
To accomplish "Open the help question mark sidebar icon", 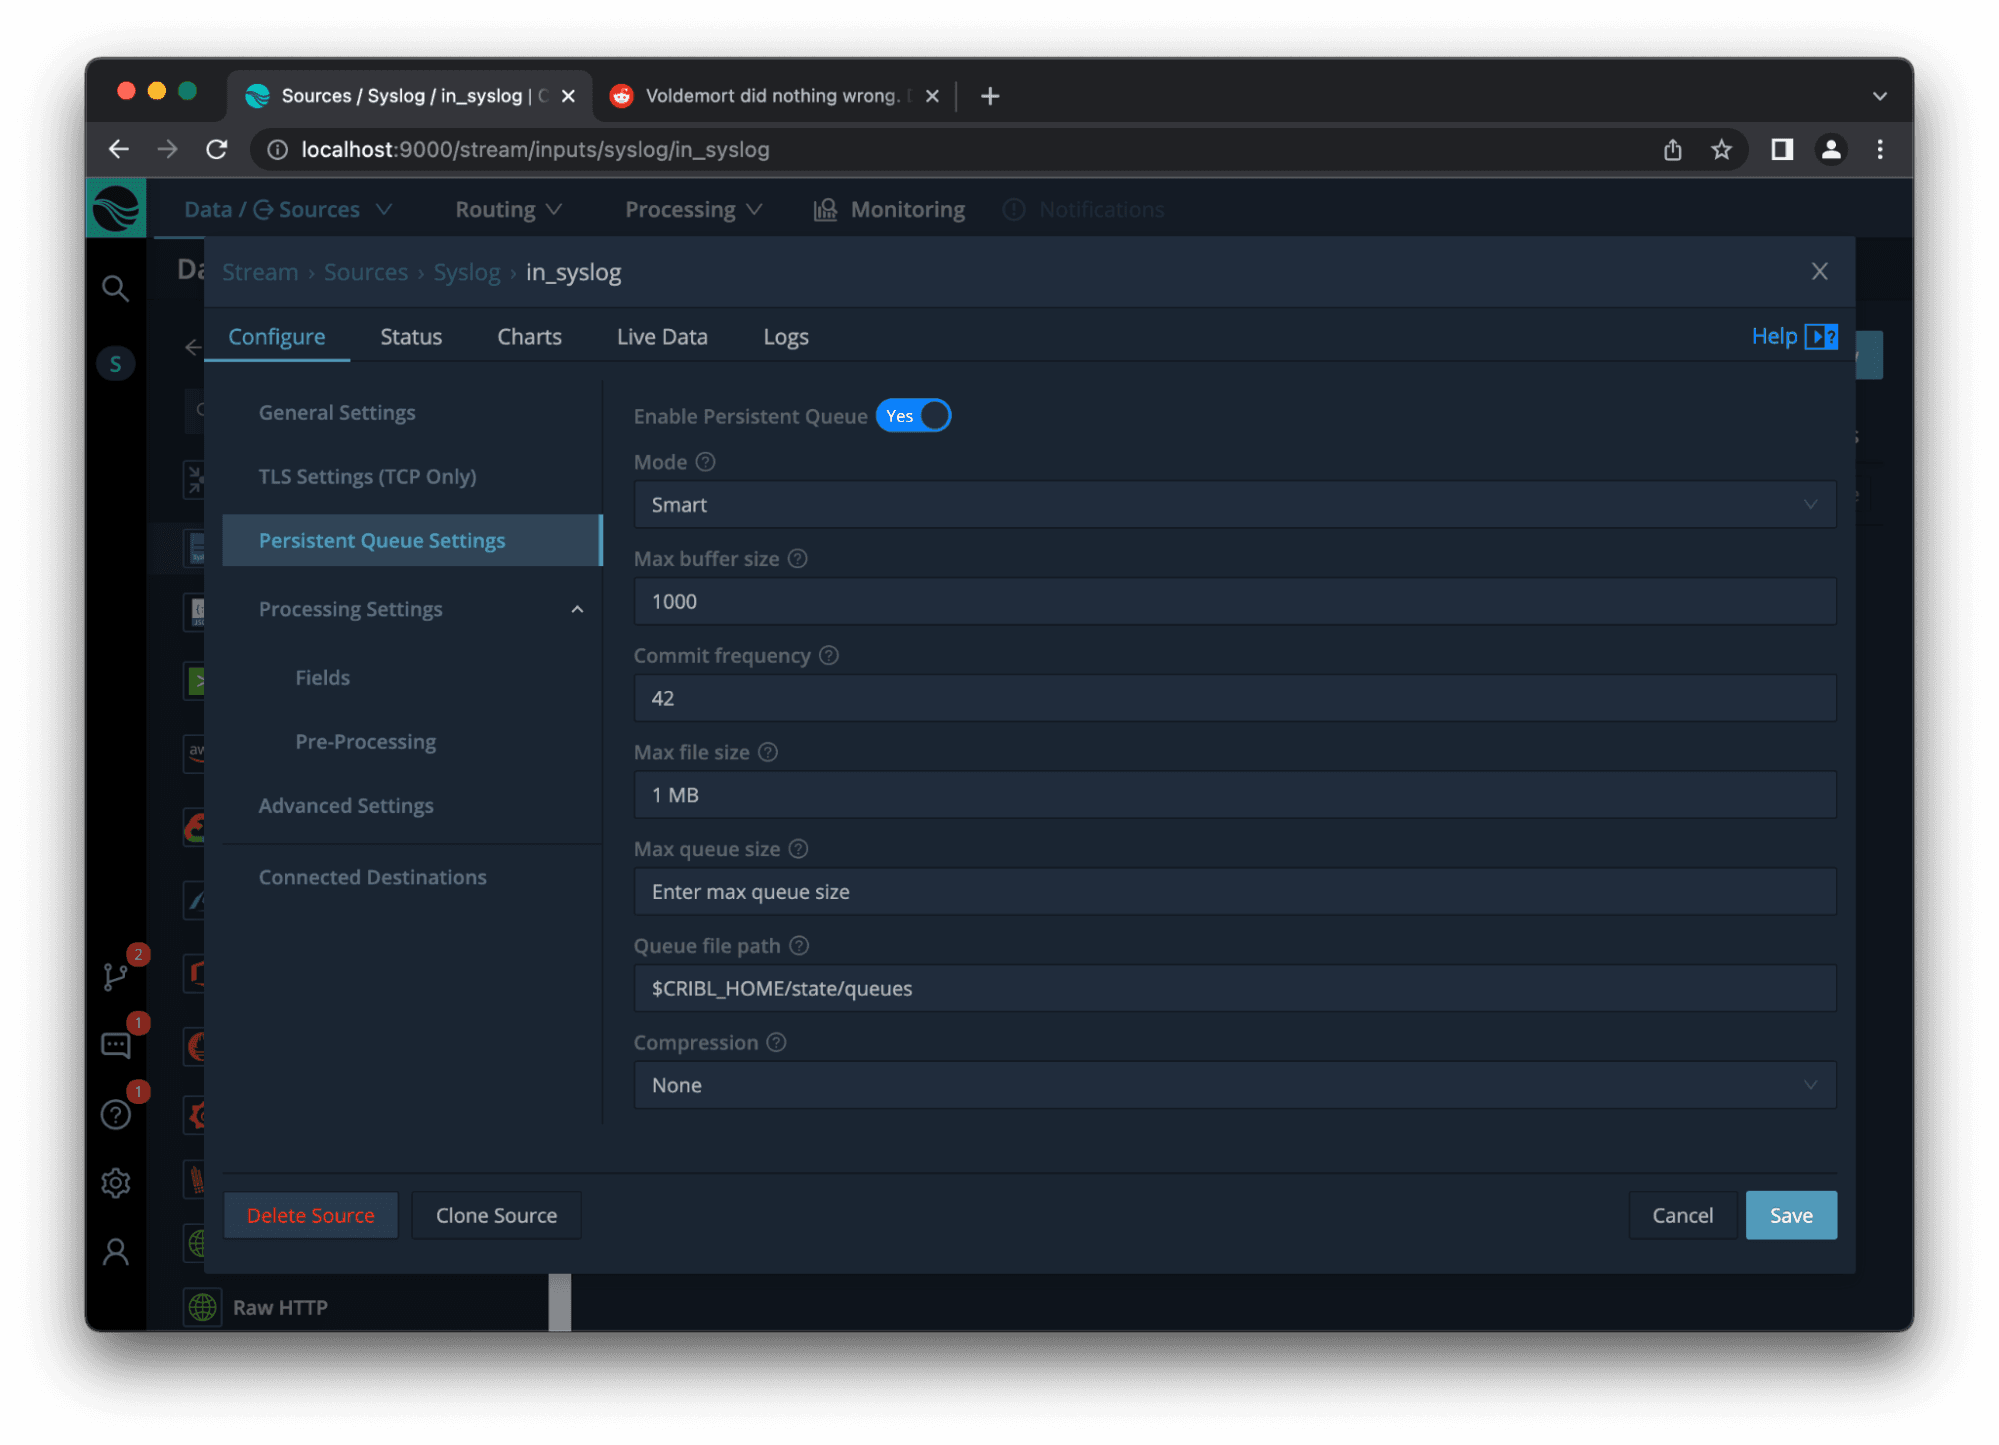I will coord(115,1114).
